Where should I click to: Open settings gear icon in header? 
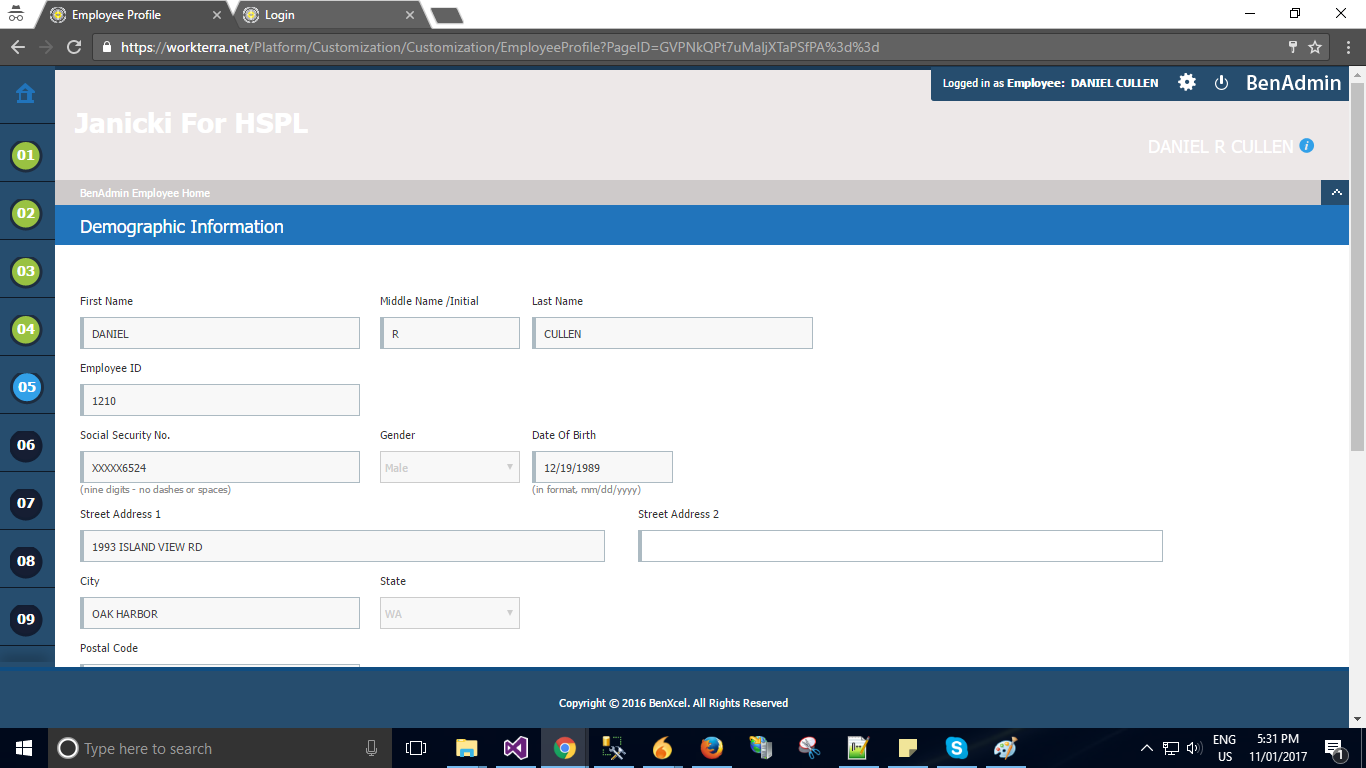pos(1187,83)
